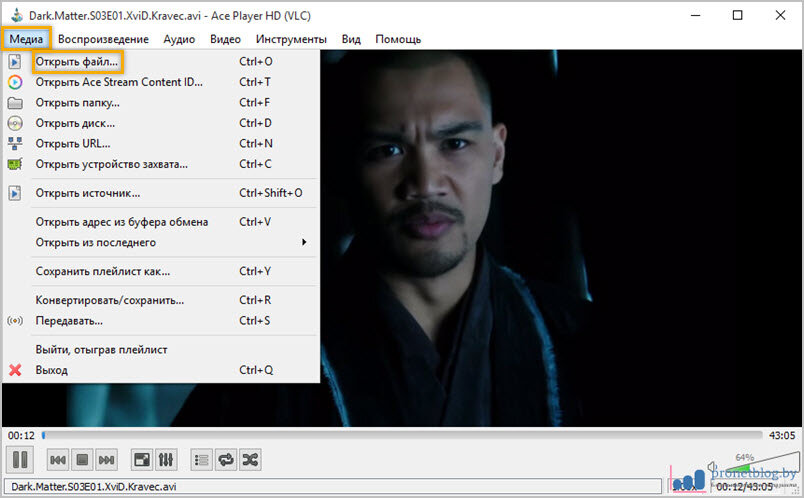Open the Медиа menu
804x498 pixels.
coord(26,39)
